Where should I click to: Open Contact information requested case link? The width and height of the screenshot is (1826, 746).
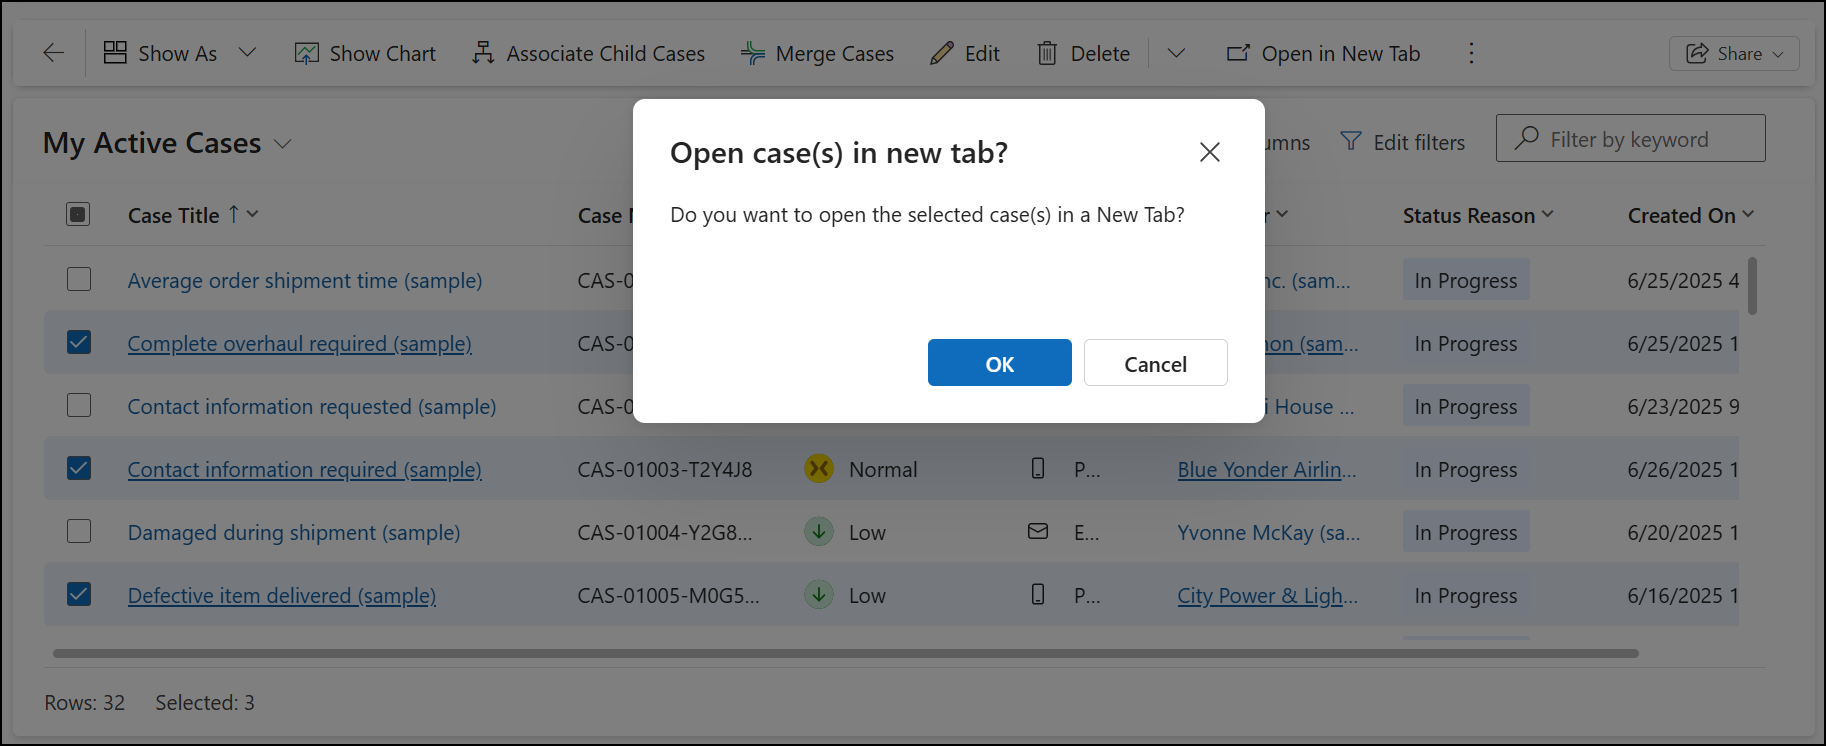[312, 407]
